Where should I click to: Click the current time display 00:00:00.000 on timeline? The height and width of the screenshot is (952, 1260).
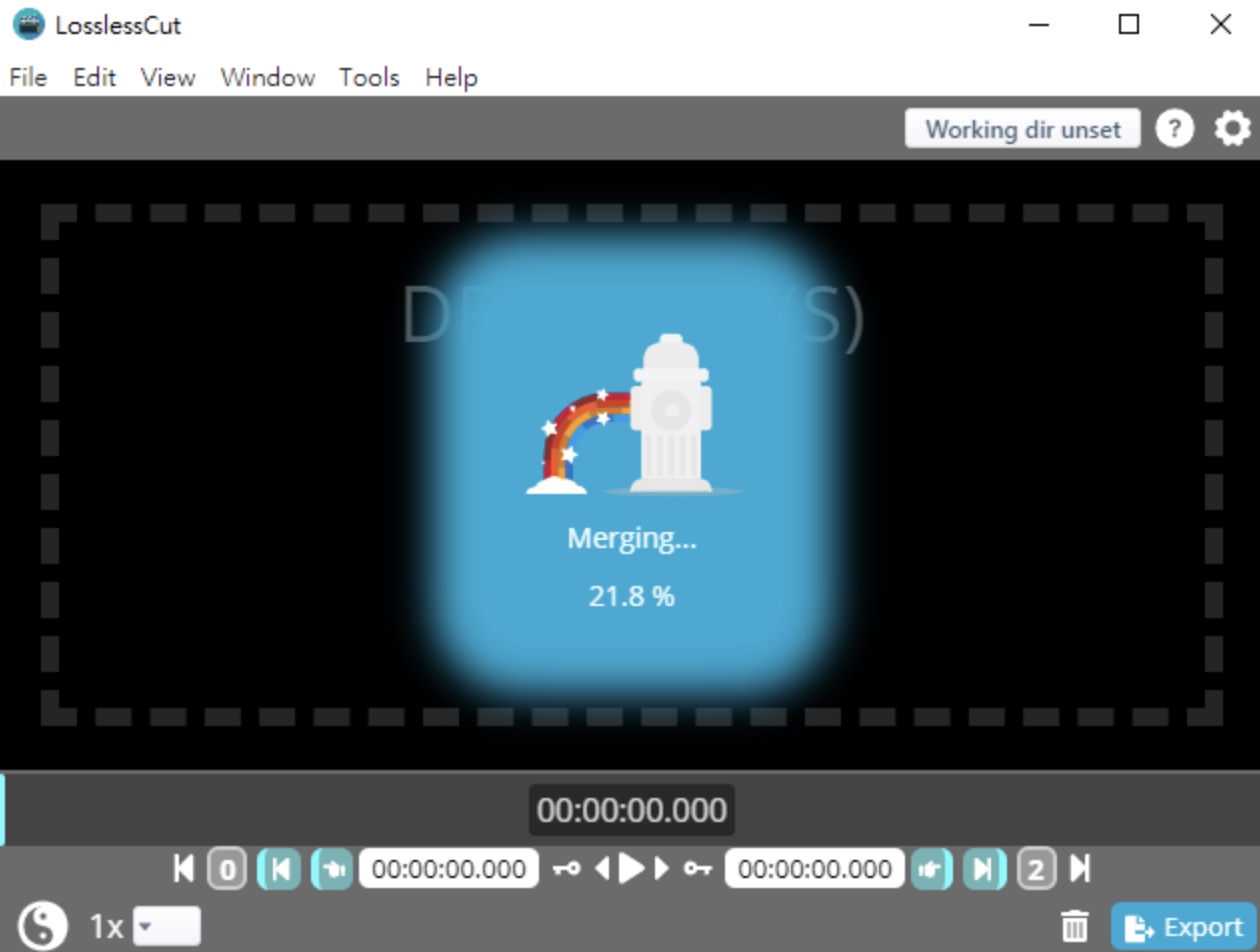pyautogui.click(x=632, y=810)
